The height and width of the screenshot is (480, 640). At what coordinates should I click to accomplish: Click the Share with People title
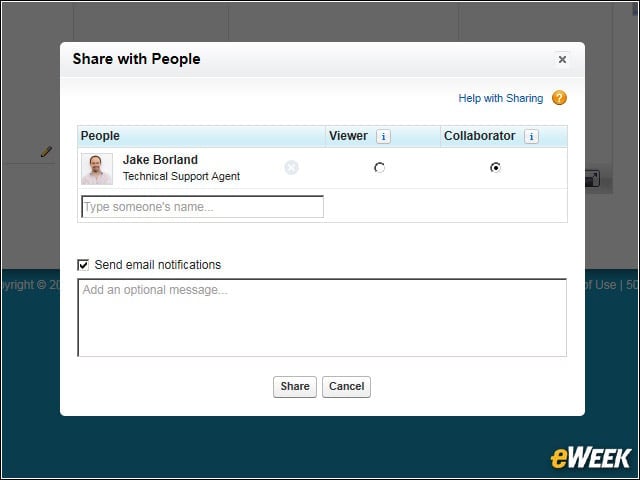[x=136, y=59]
